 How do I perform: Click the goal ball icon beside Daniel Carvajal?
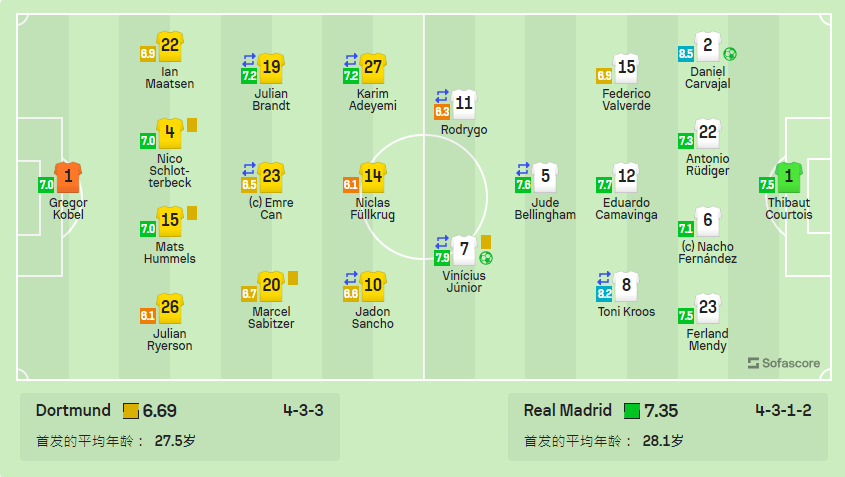pos(730,54)
